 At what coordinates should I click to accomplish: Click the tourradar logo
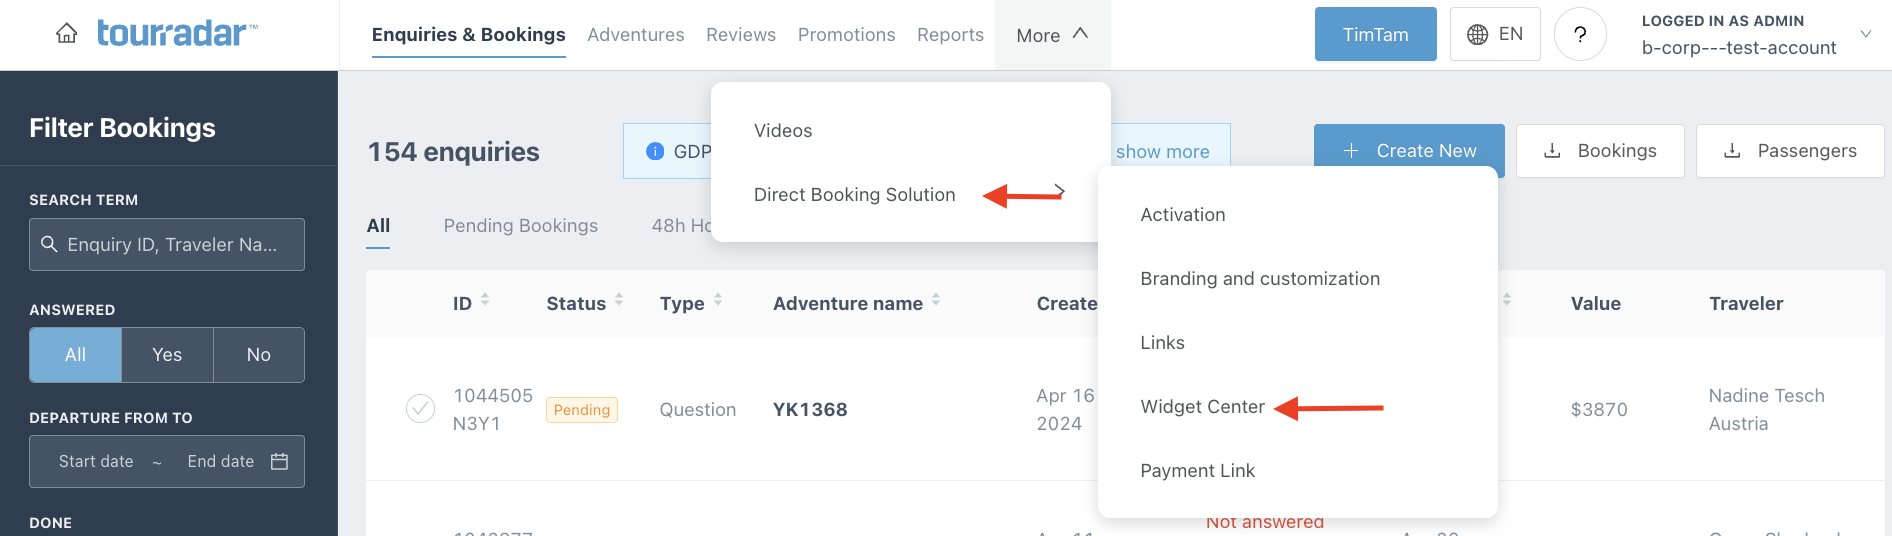pyautogui.click(x=177, y=33)
